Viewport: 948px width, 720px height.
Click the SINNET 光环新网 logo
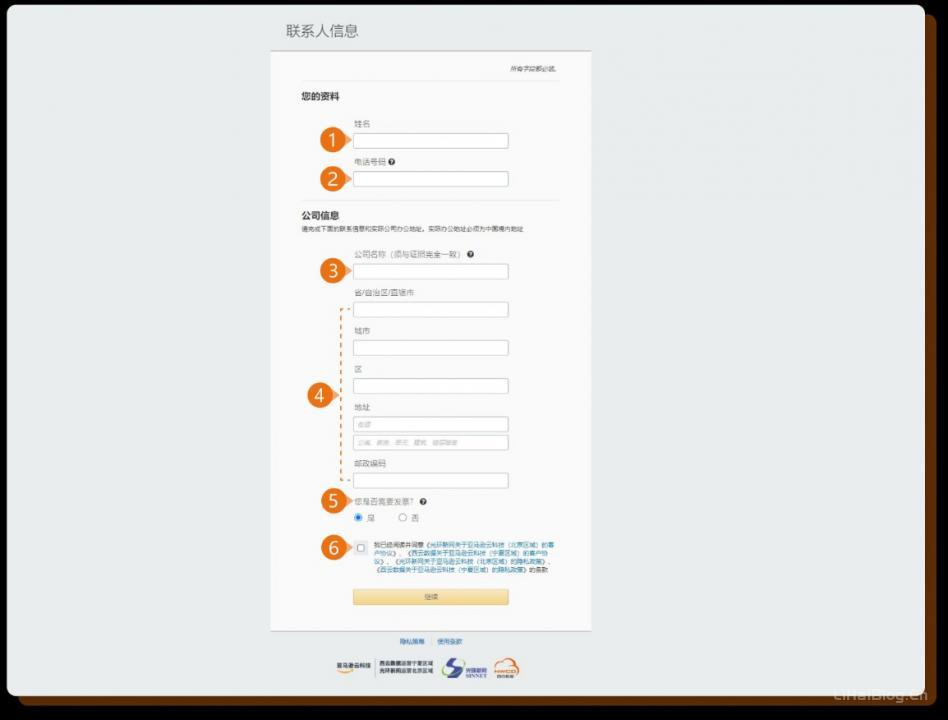coord(465,668)
